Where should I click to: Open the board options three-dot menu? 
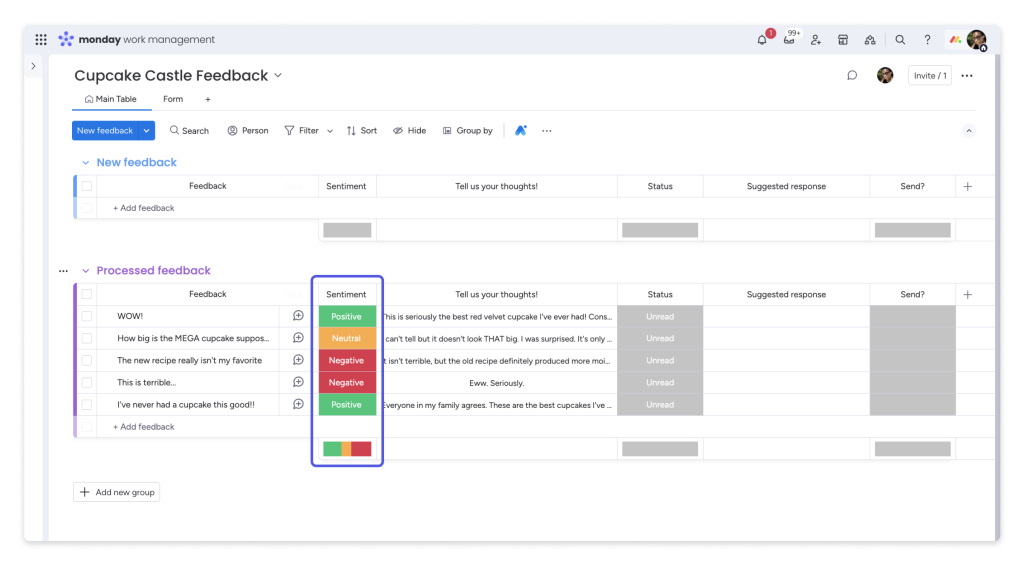pyautogui.click(x=967, y=76)
